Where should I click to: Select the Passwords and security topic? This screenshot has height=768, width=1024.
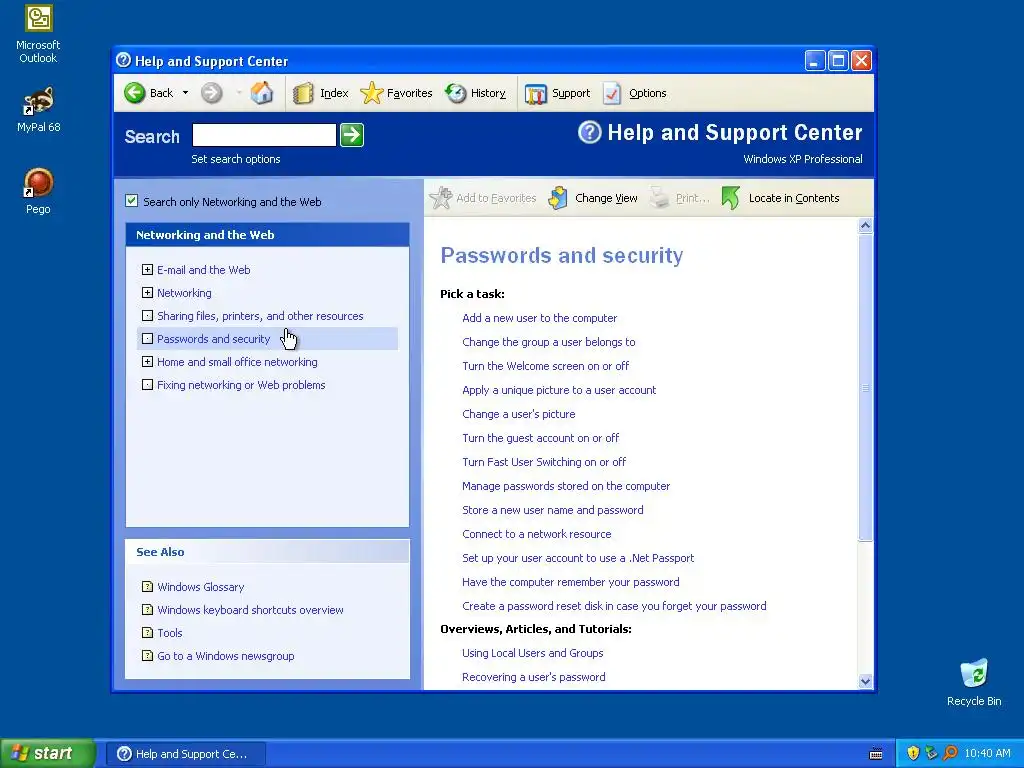tap(214, 339)
